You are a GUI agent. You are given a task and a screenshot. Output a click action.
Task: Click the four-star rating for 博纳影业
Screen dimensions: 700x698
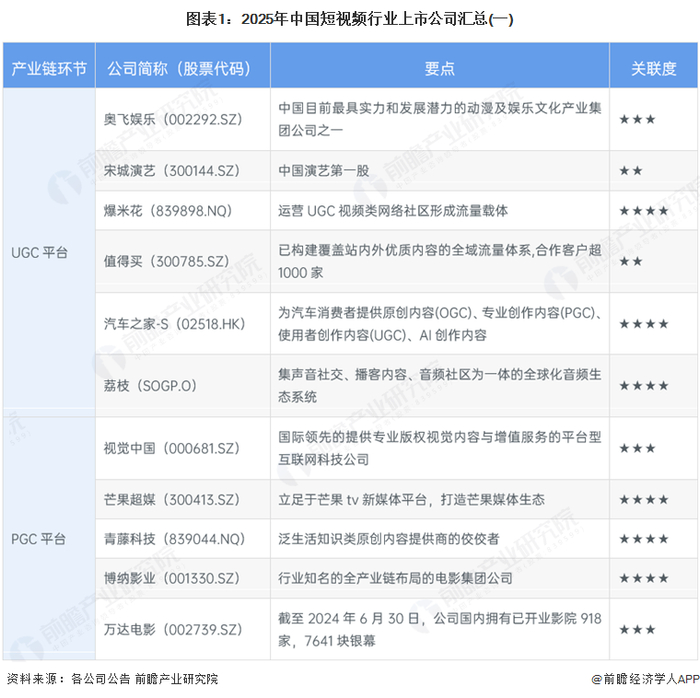coord(644,578)
